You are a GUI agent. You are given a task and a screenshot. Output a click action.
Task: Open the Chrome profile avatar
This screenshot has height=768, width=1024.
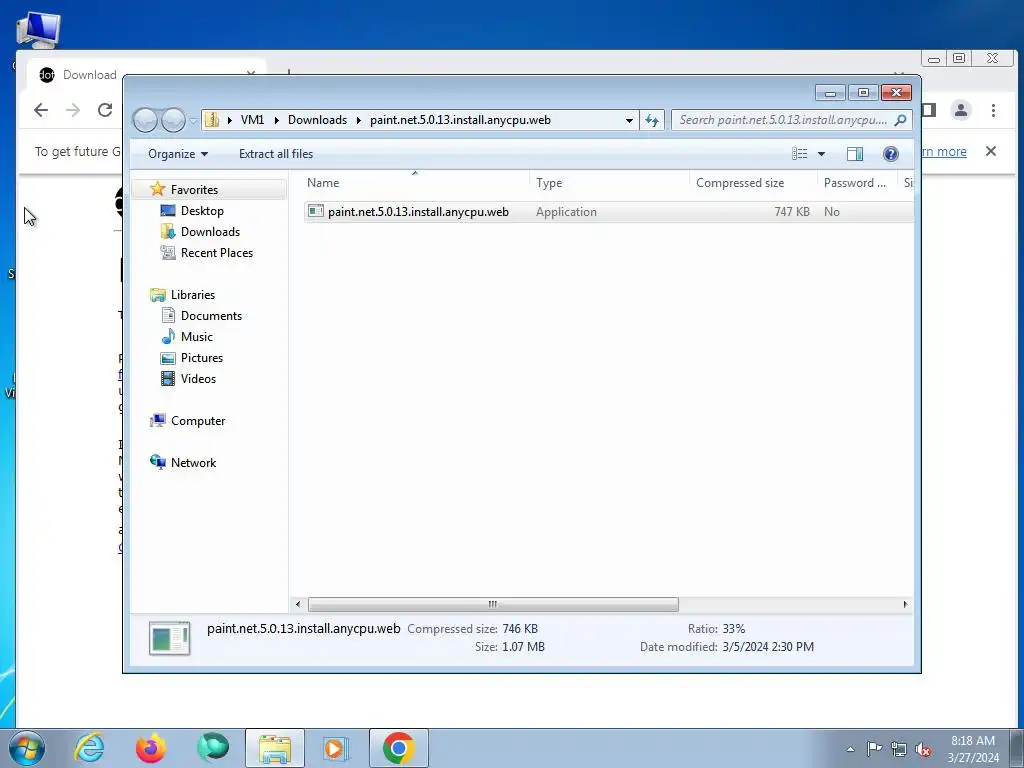pyautogui.click(x=961, y=110)
